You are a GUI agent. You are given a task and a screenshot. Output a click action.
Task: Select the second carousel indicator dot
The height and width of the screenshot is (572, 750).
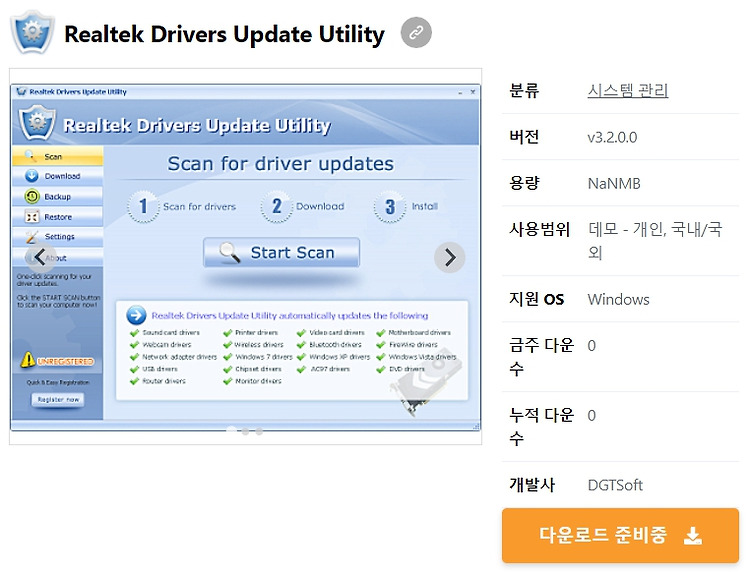(245, 431)
